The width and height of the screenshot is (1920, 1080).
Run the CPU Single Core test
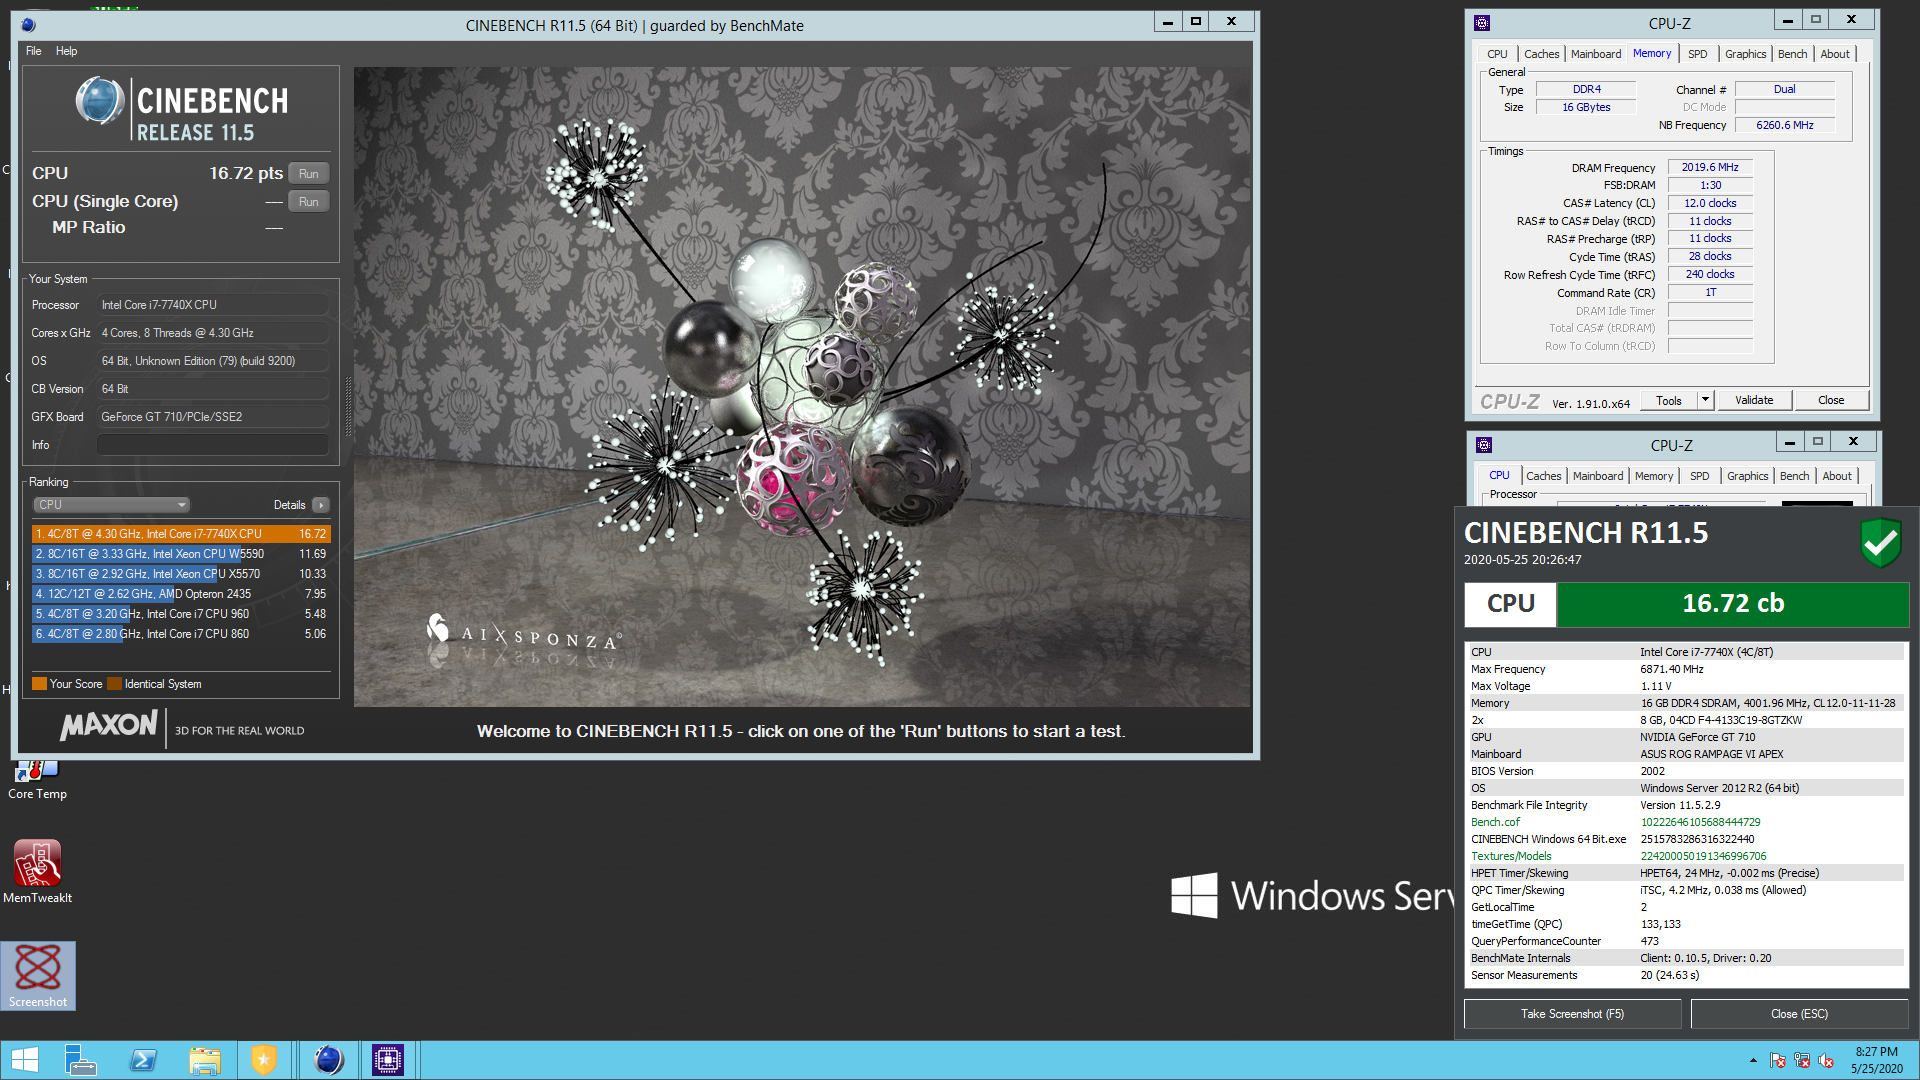coord(309,202)
